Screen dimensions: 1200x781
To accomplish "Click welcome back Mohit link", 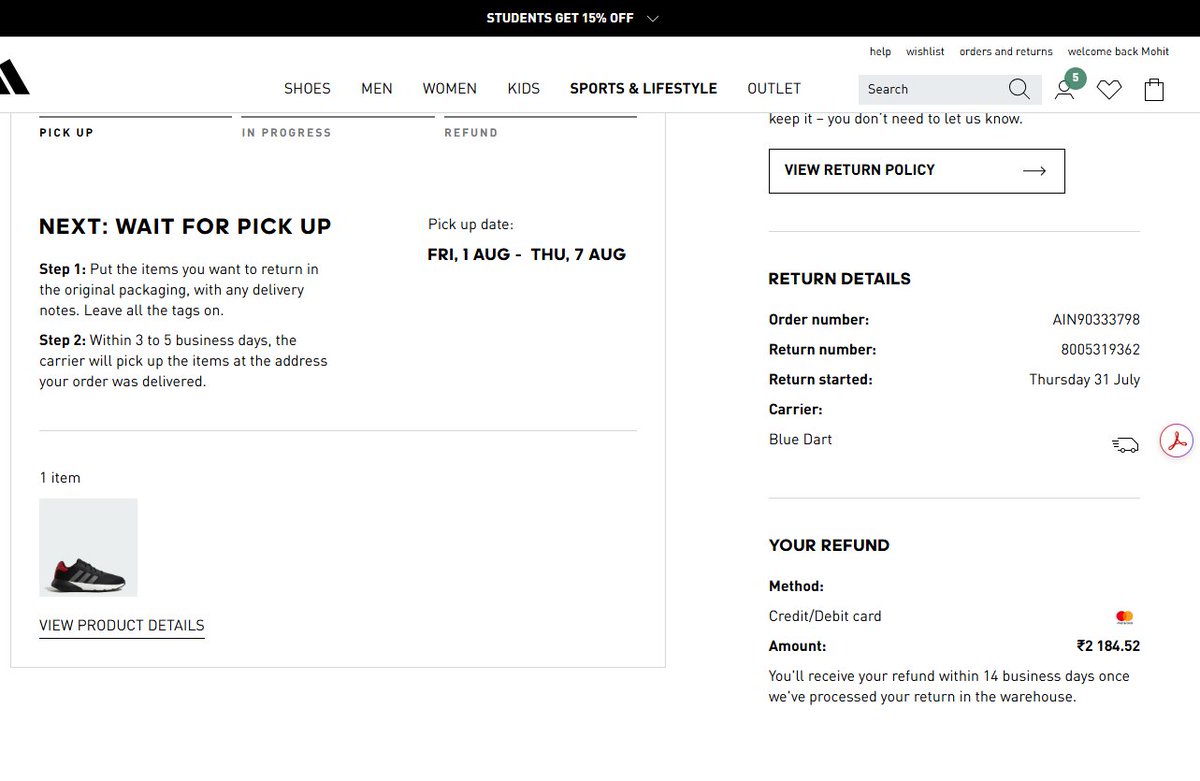I will pyautogui.click(x=1119, y=51).
